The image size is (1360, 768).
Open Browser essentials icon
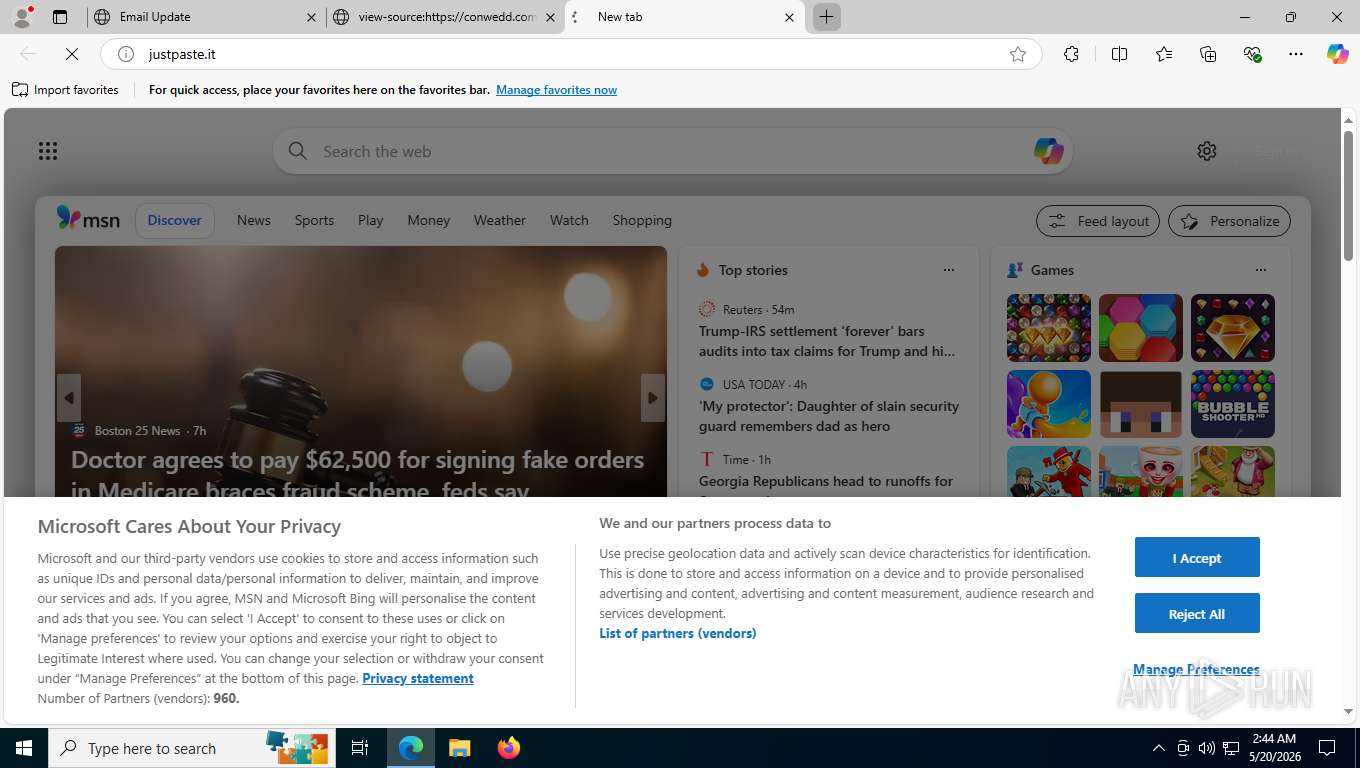click(1252, 54)
